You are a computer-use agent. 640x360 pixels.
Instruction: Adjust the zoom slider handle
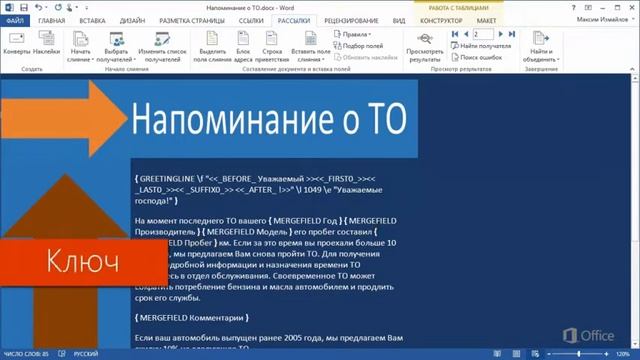579,354
